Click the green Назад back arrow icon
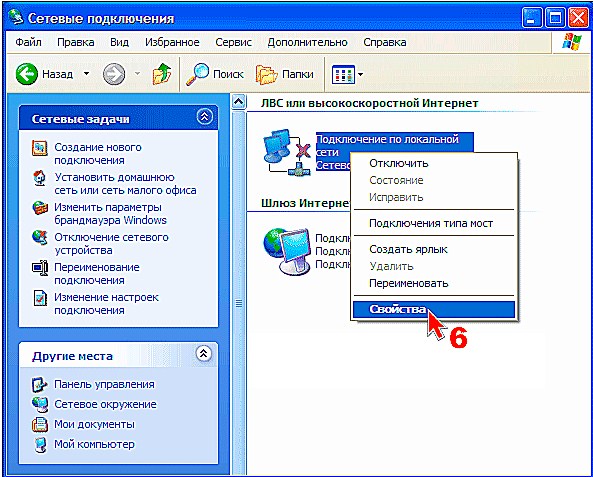The height and width of the screenshot is (477, 593). coord(27,74)
